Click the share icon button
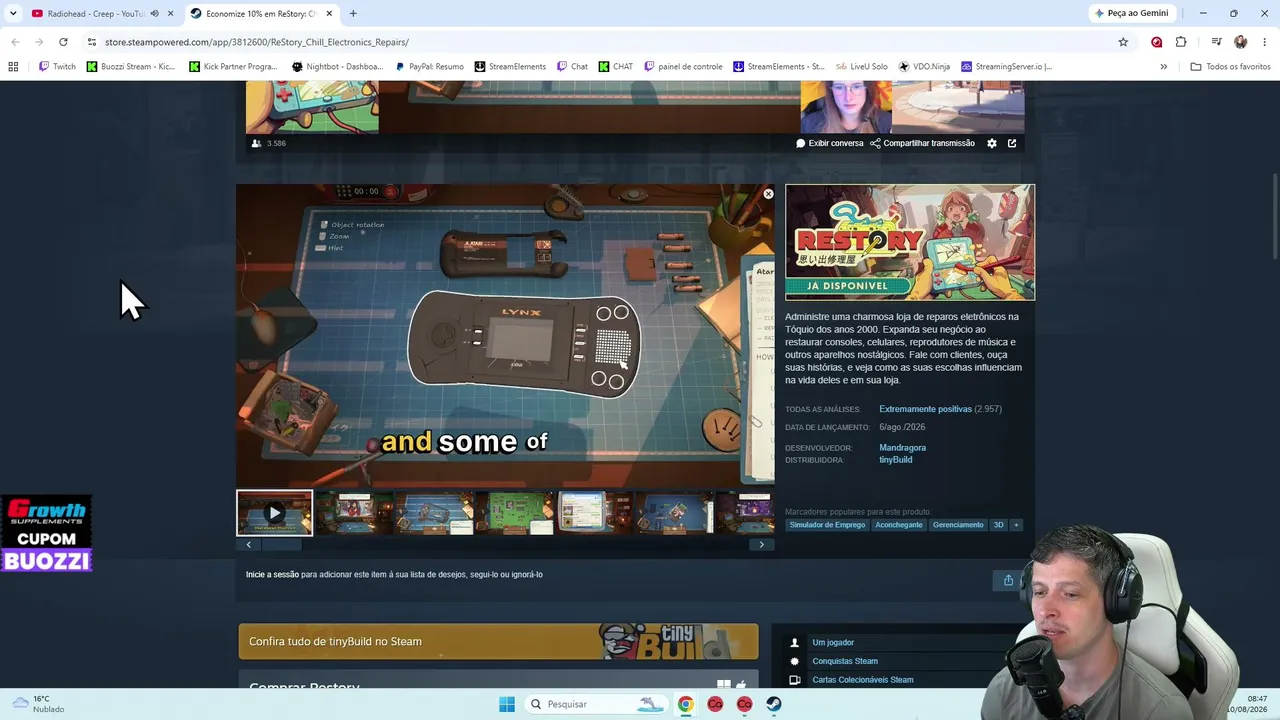Viewport: 1280px width, 720px height. pos(1008,580)
